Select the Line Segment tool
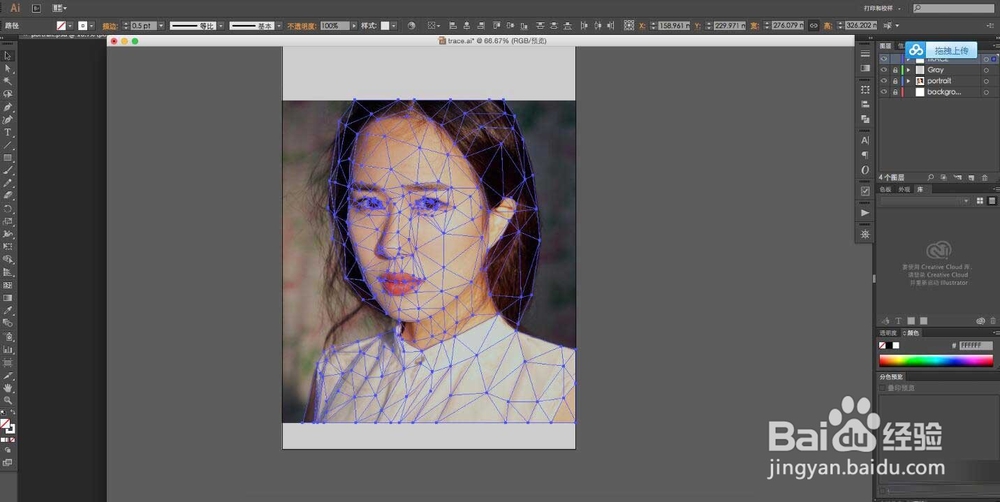Screen dimensions: 1000x502 pyautogui.click(x=8, y=145)
